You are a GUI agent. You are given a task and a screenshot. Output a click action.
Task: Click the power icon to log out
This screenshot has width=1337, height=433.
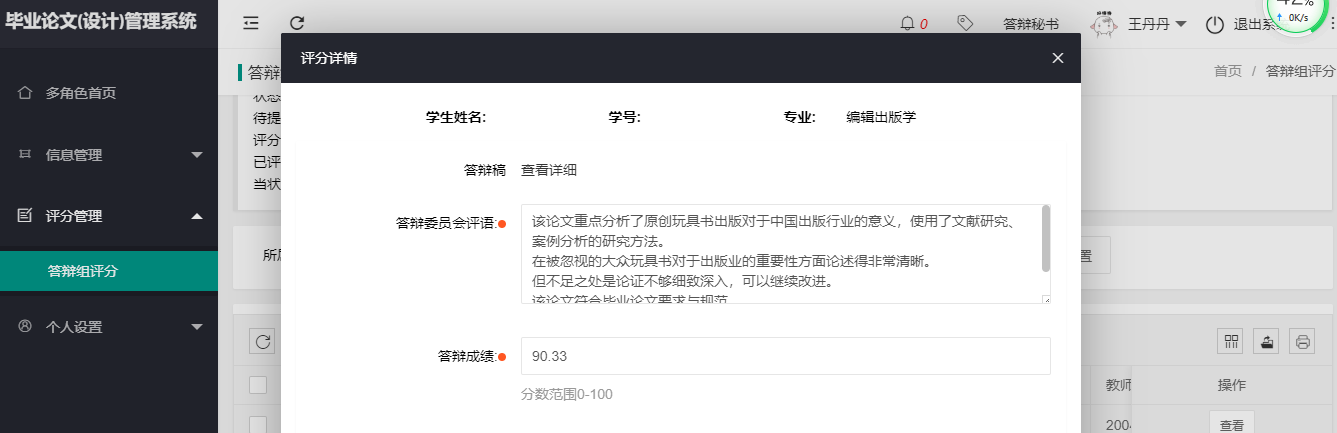point(1214,24)
